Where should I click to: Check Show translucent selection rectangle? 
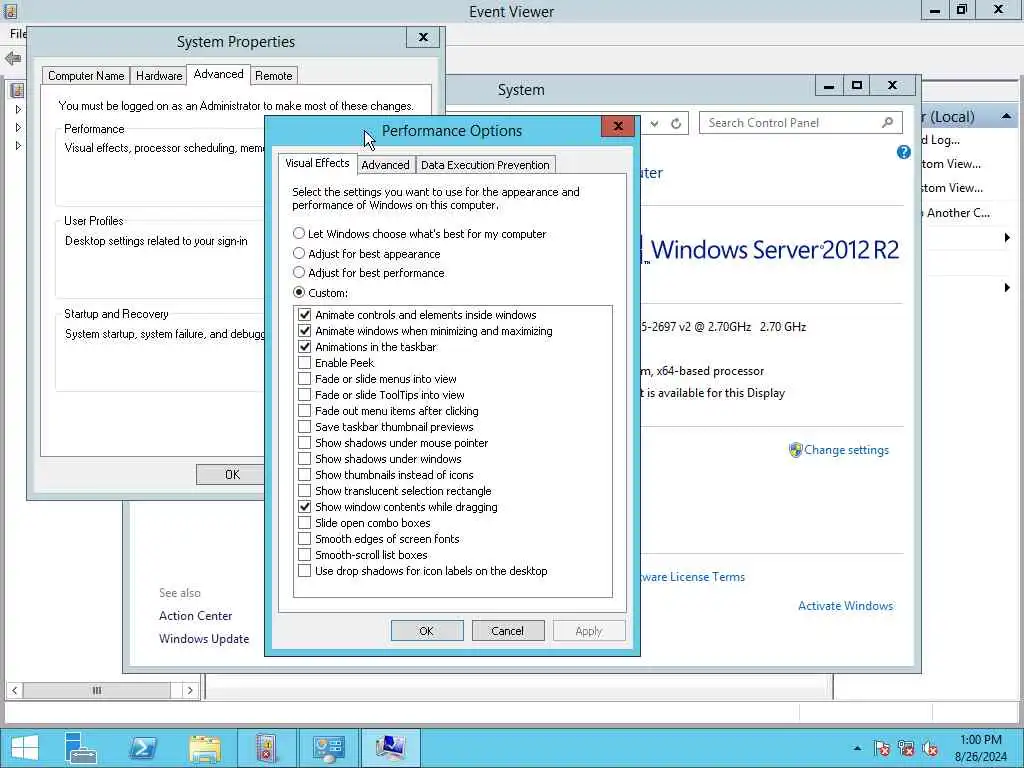click(304, 490)
